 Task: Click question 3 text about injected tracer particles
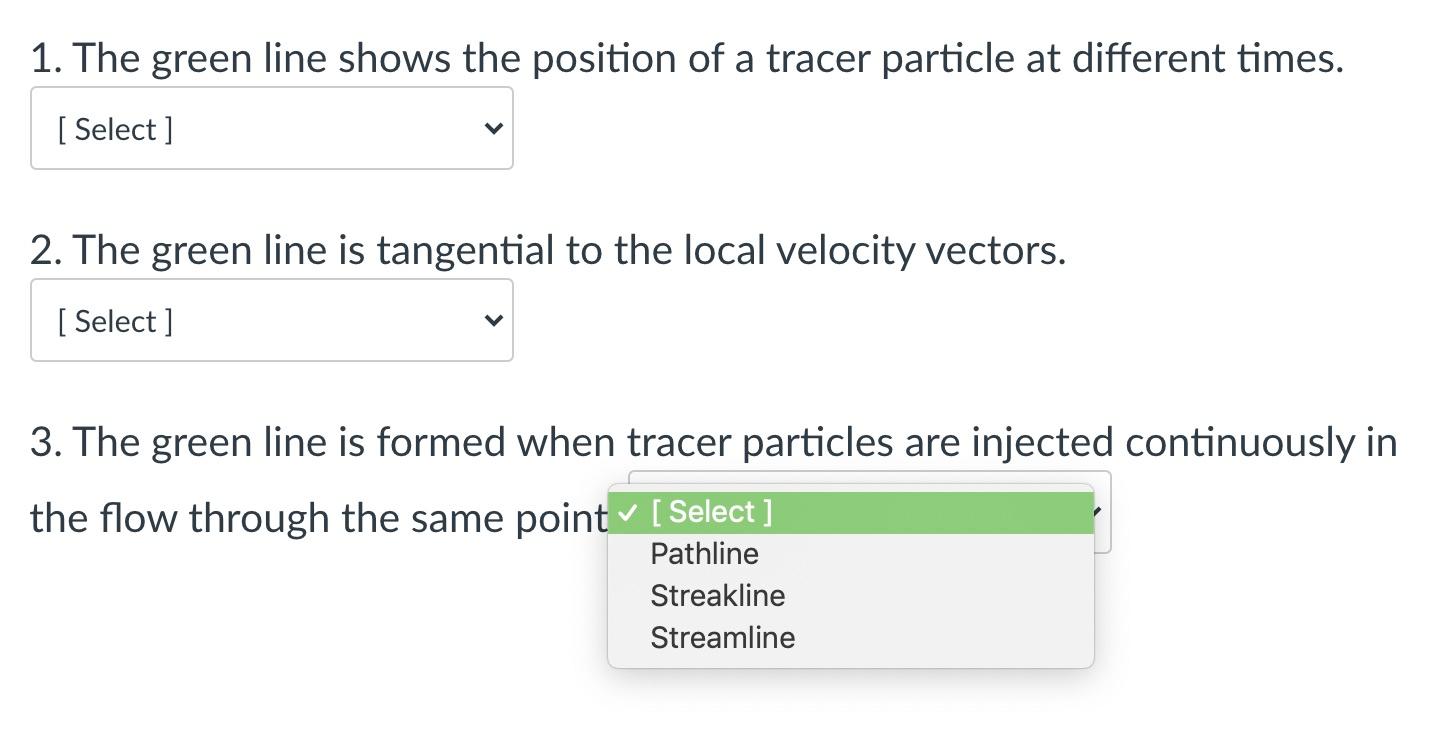(x=713, y=441)
